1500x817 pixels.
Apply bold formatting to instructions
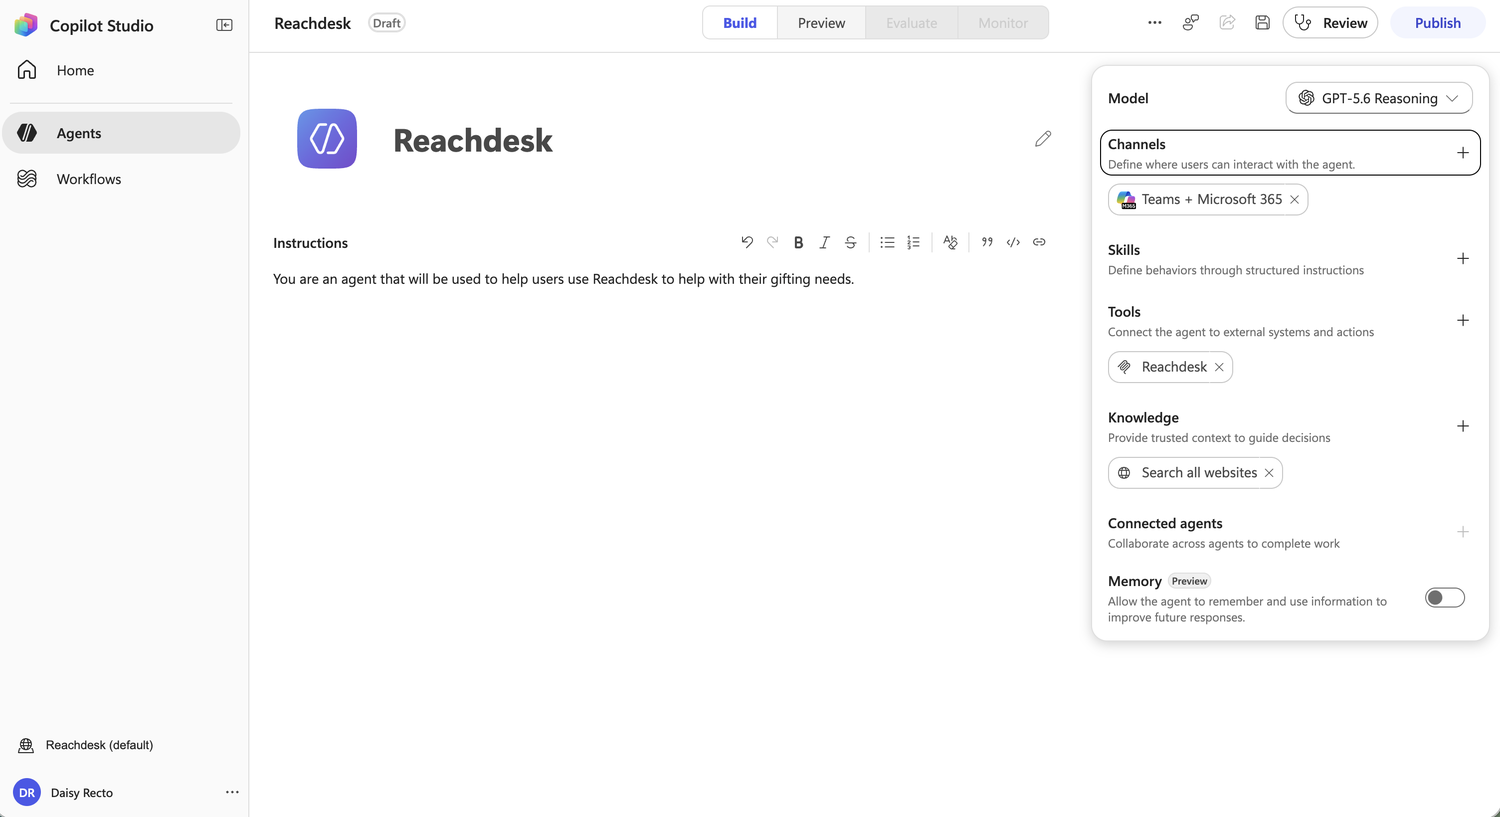pos(798,242)
